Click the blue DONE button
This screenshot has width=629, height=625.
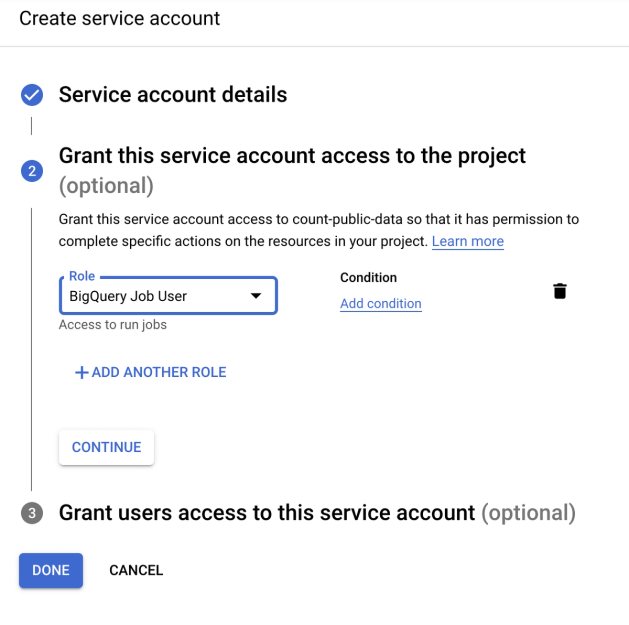51,570
